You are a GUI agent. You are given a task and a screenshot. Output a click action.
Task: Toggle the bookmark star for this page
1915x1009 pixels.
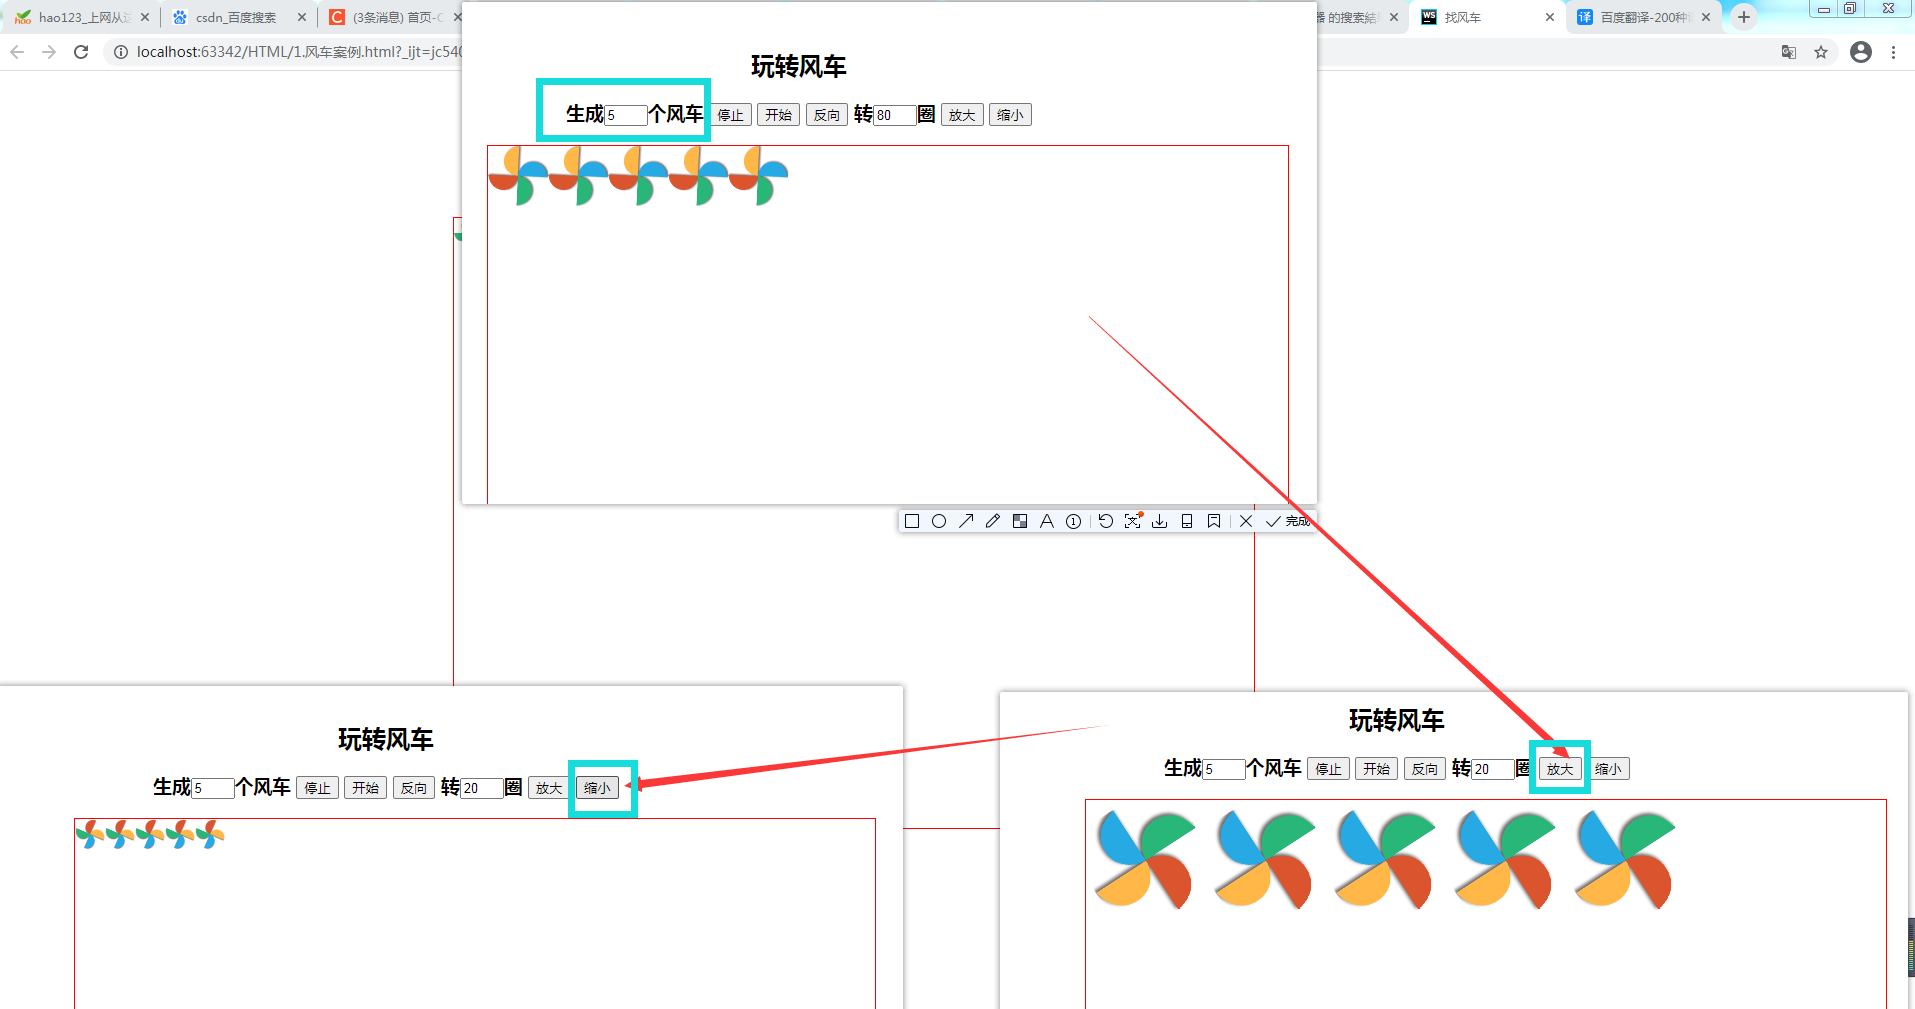[1822, 51]
